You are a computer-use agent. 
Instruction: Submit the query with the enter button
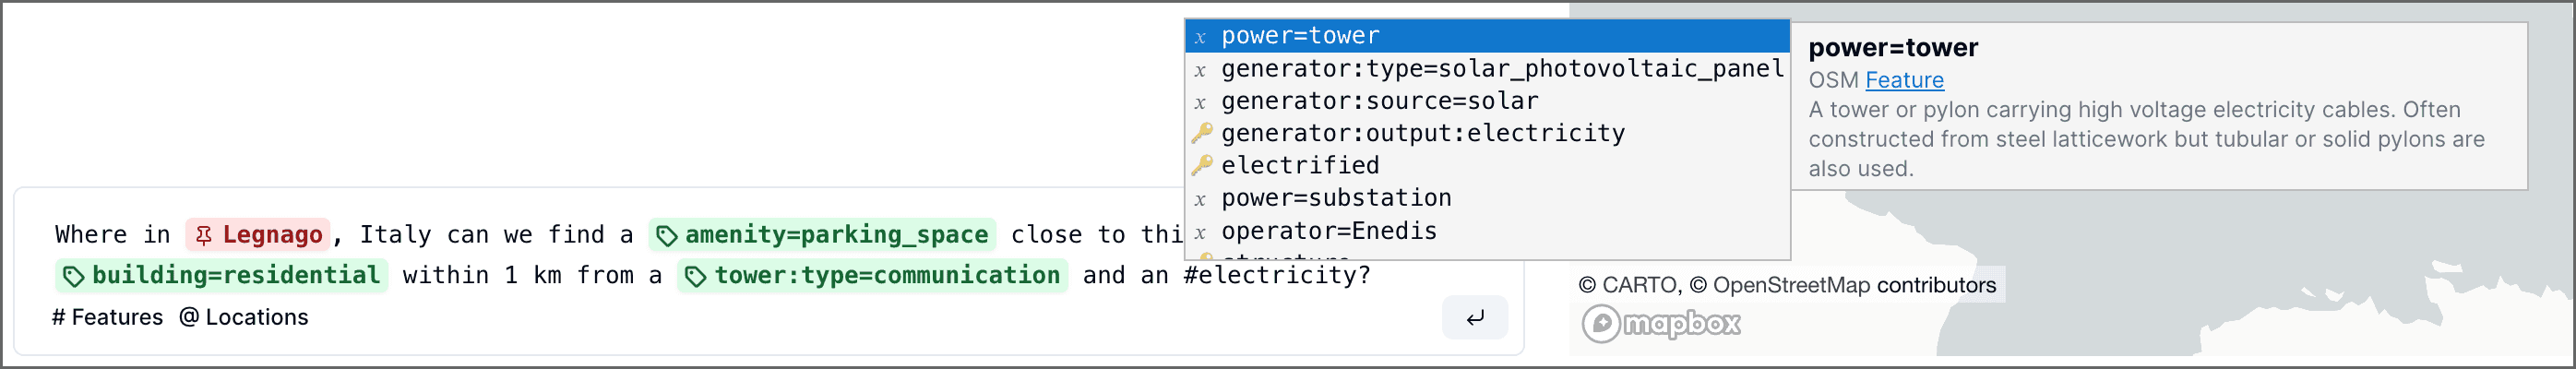[1474, 318]
